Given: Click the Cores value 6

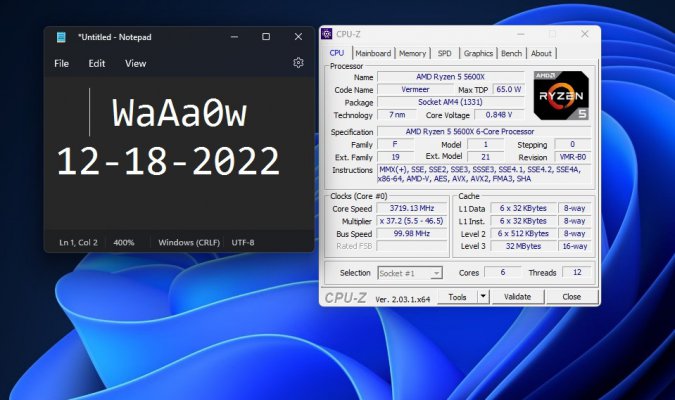Looking at the screenshot, I should pos(502,272).
